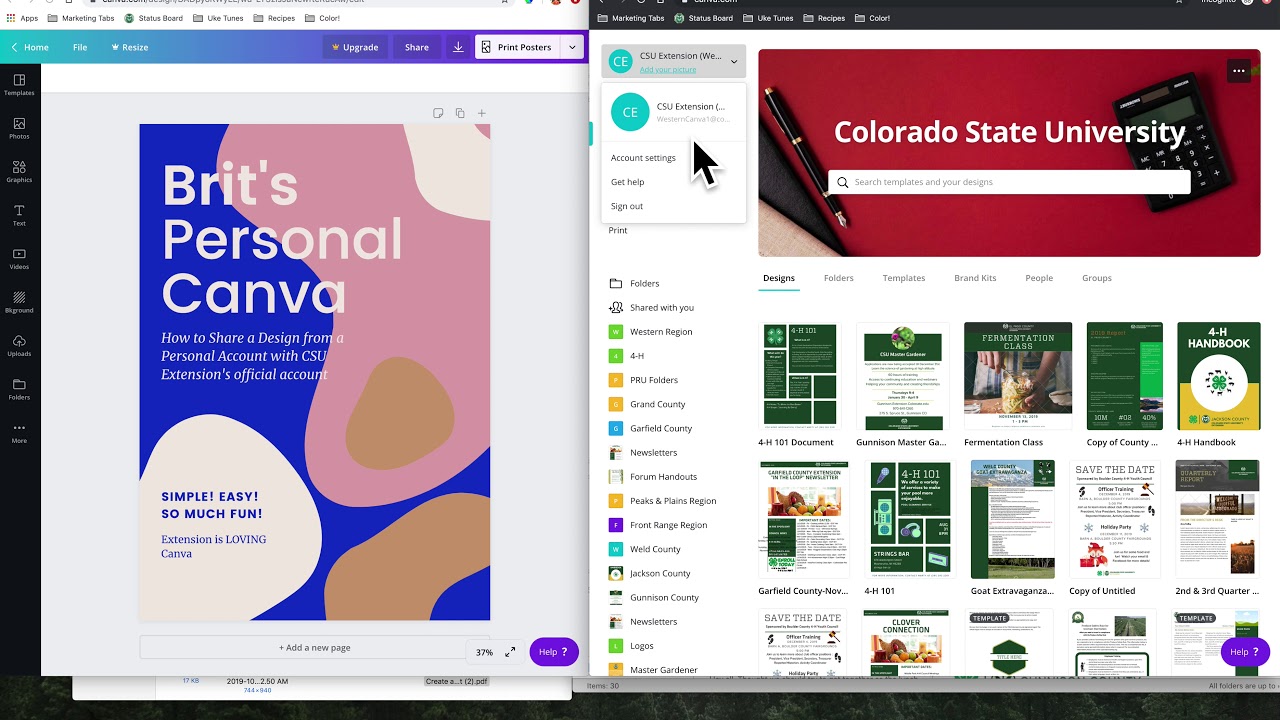Click search templates and designs field

[1009, 182]
